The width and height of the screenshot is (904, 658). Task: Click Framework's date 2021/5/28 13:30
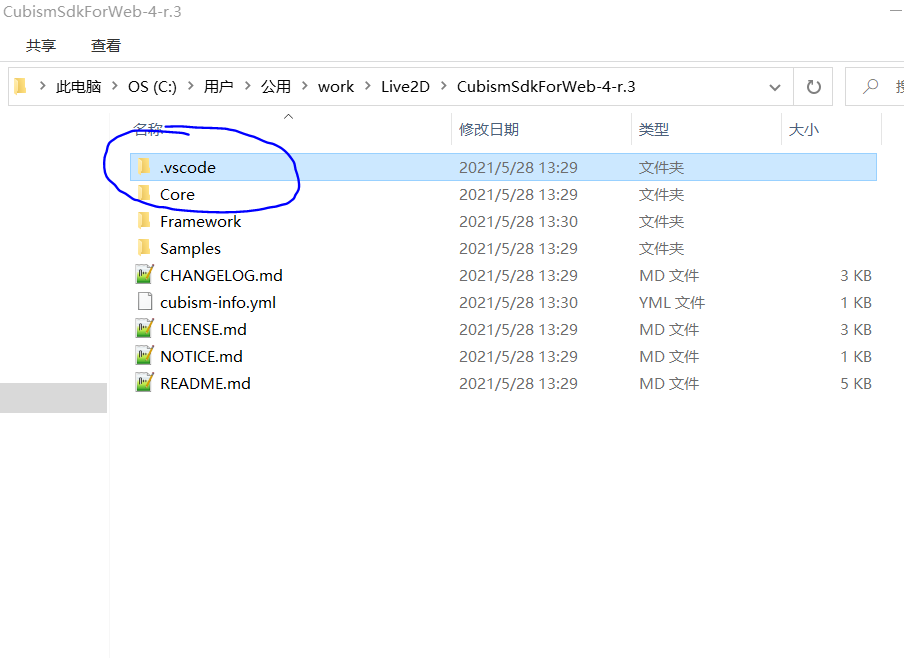pyautogui.click(x=518, y=221)
